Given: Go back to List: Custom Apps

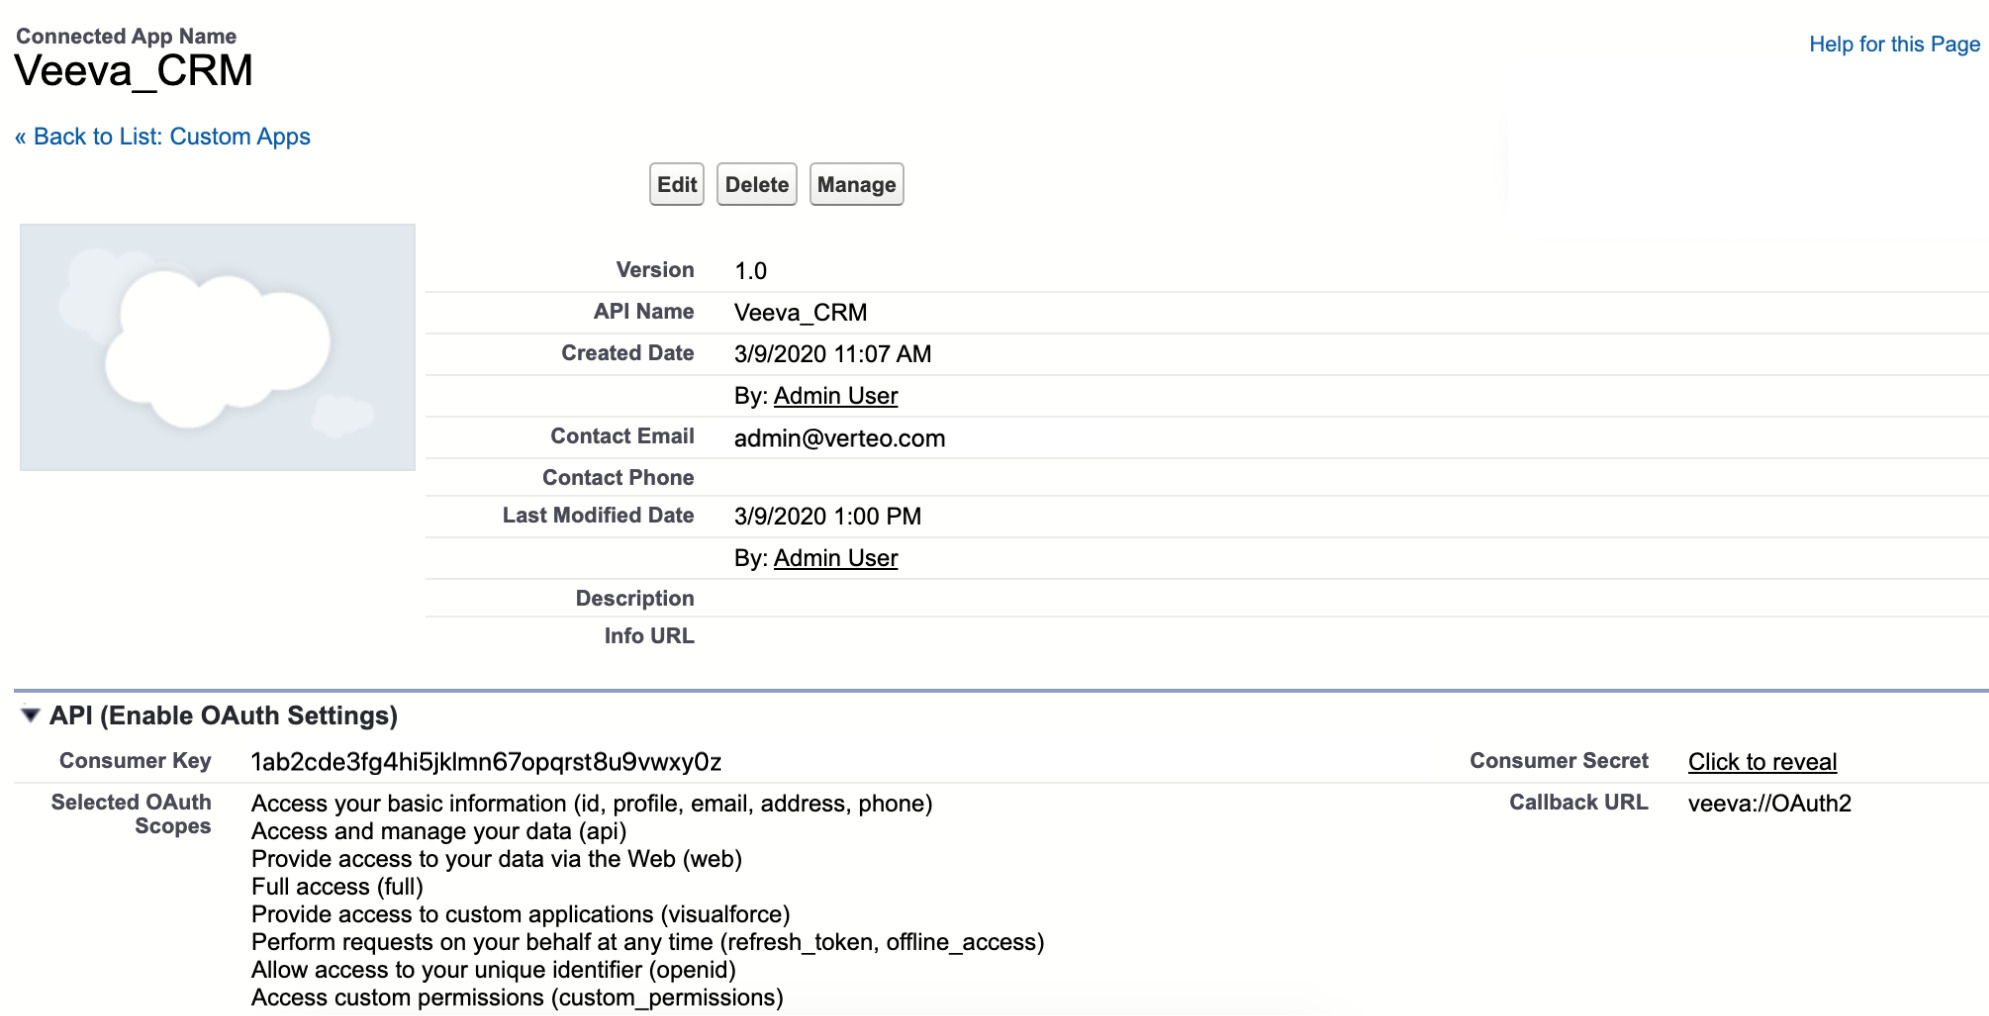Looking at the screenshot, I should (x=162, y=137).
